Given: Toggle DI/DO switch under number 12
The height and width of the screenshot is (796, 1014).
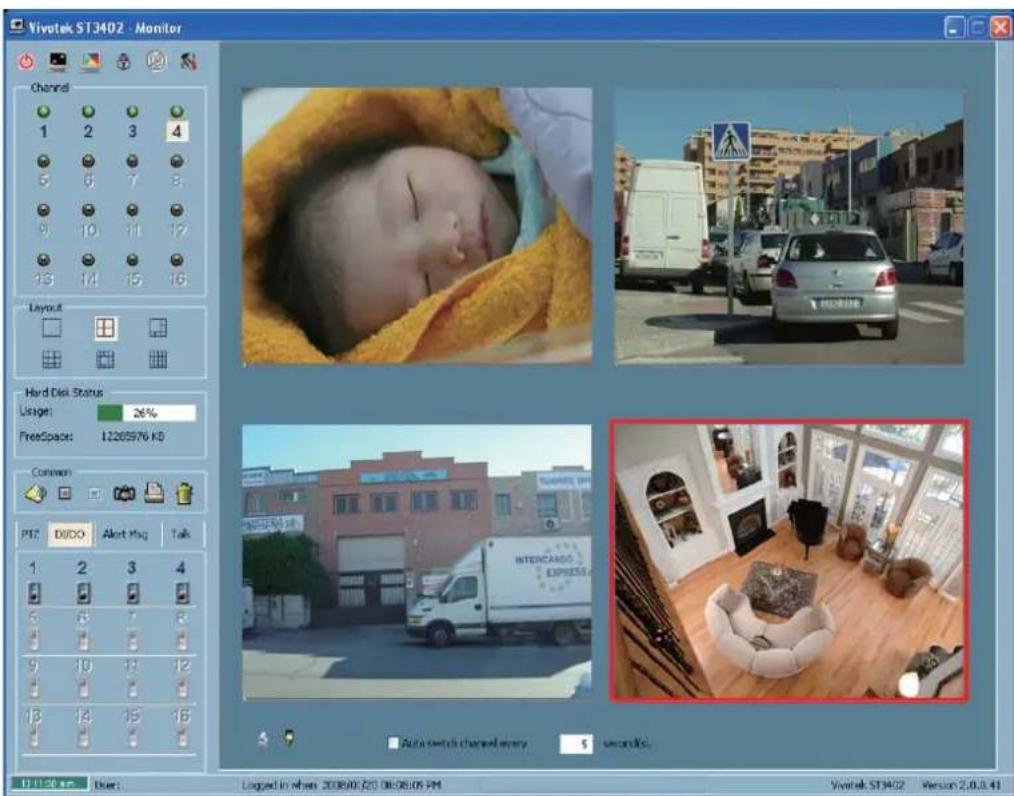Looking at the screenshot, I should click(x=182, y=688).
